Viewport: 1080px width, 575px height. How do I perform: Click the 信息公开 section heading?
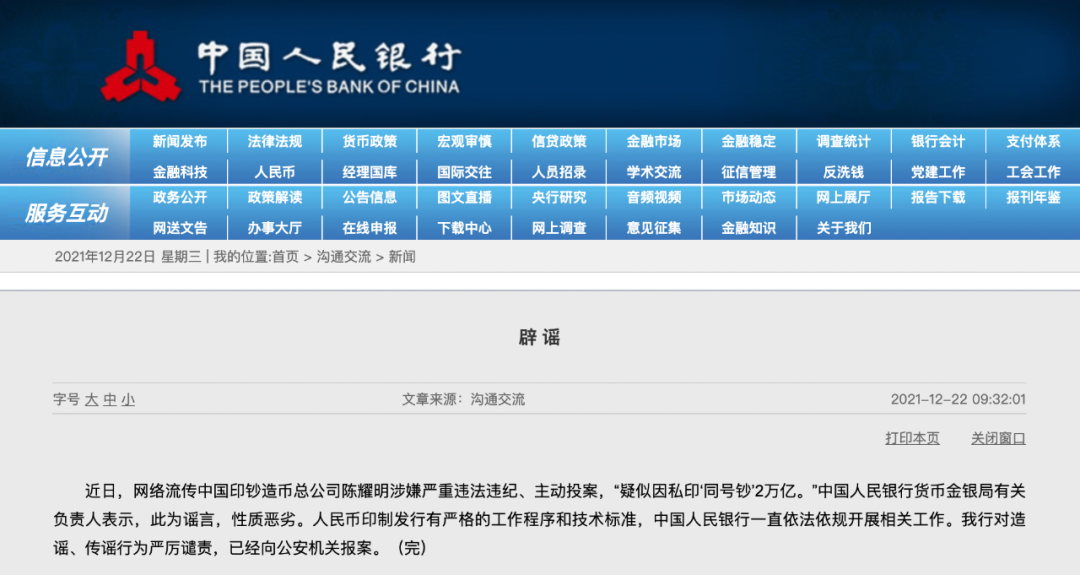point(66,157)
